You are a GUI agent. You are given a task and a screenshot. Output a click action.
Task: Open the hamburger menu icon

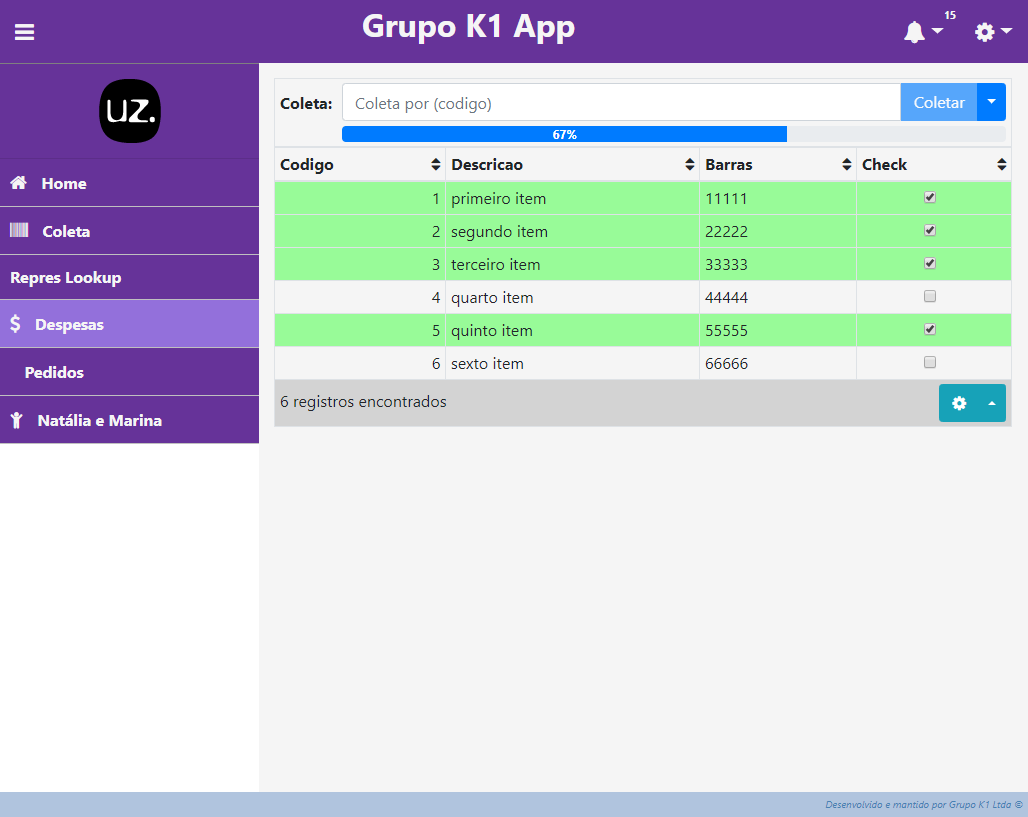point(24,32)
